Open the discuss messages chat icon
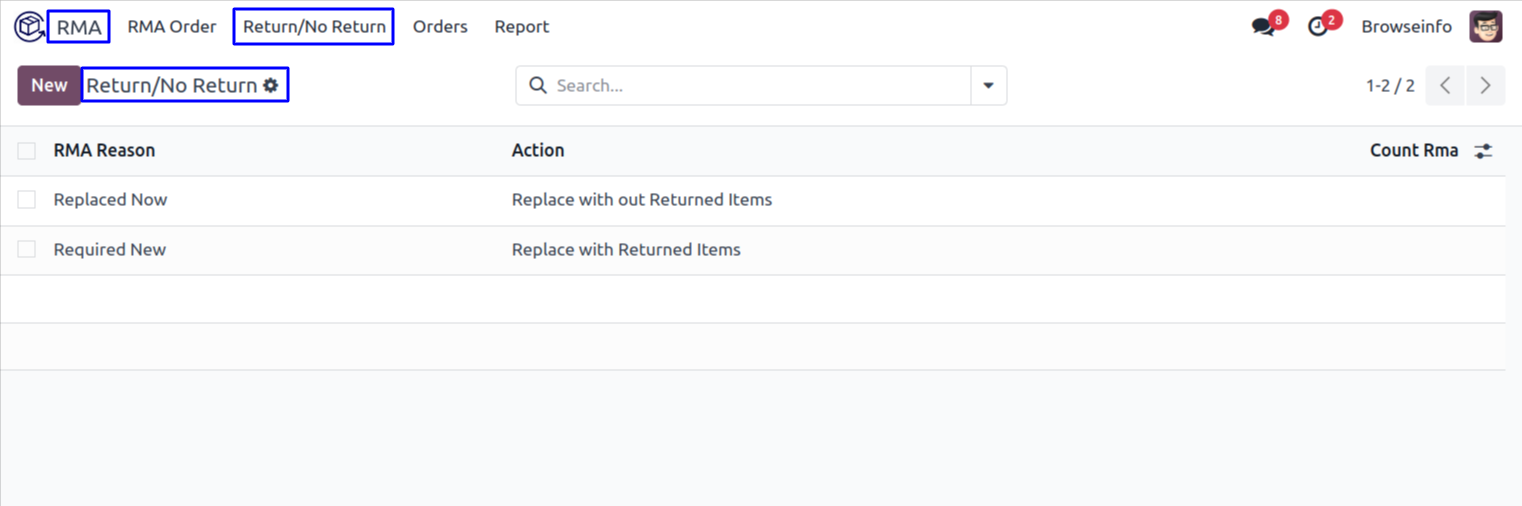This screenshot has width=1522, height=506. coord(1263,27)
